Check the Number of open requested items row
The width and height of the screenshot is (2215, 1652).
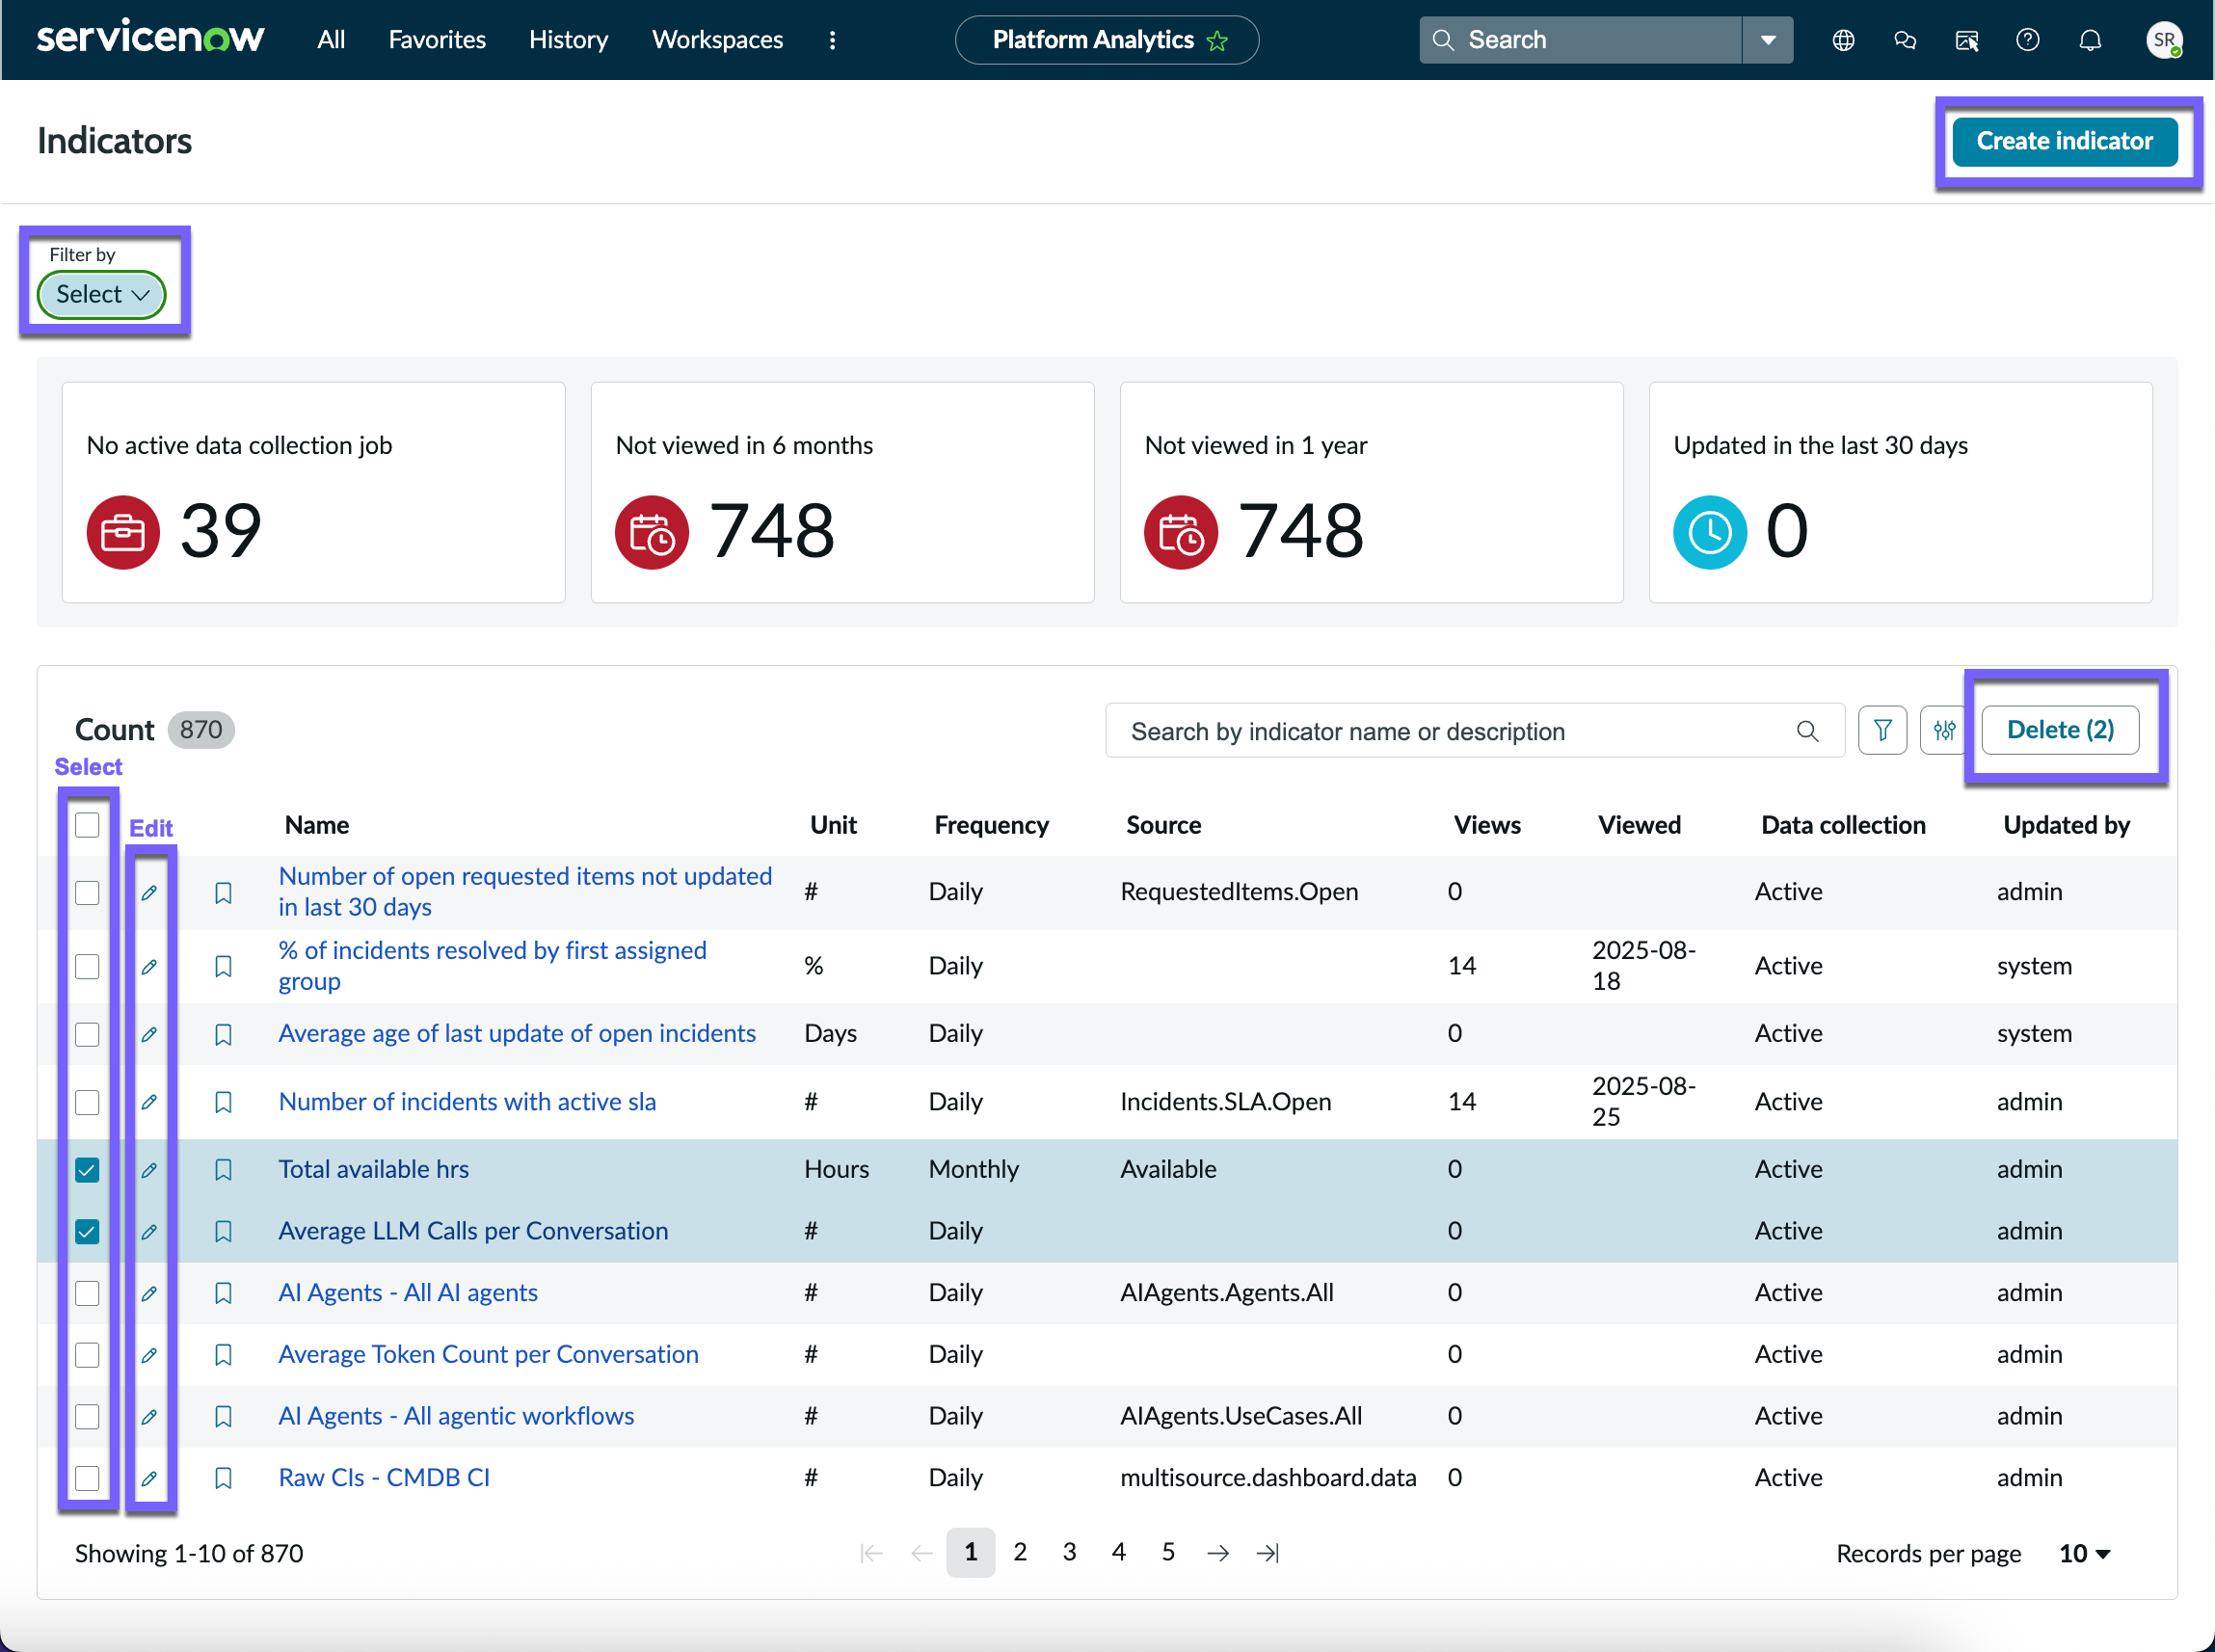tap(87, 892)
